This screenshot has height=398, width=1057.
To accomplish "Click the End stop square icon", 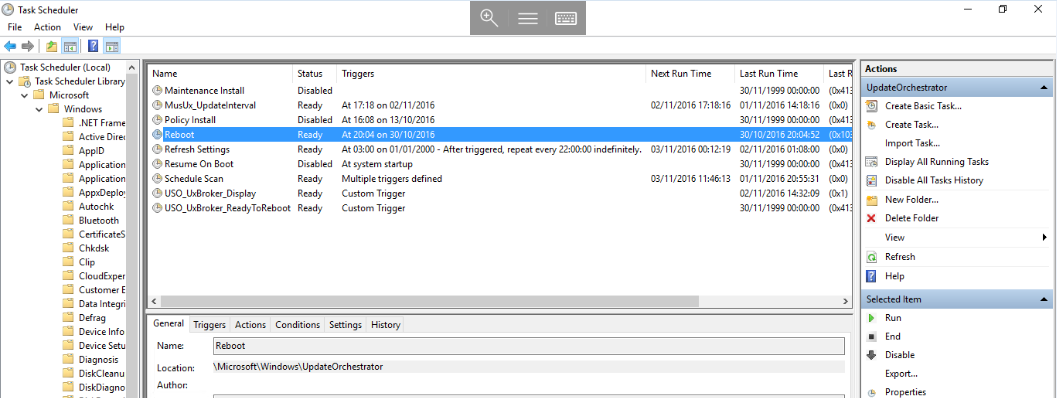I will (872, 336).
